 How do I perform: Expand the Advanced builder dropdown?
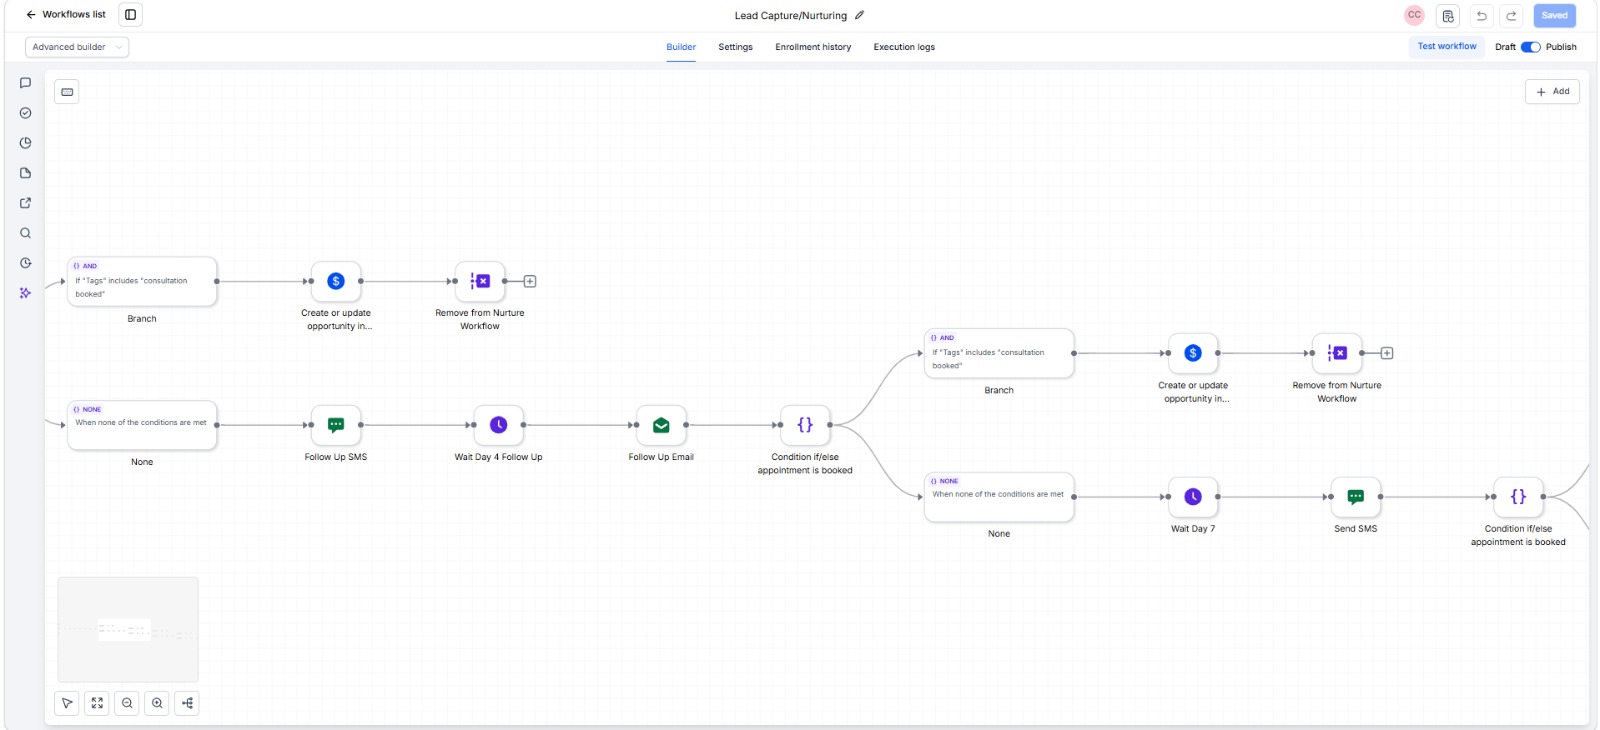coord(77,47)
